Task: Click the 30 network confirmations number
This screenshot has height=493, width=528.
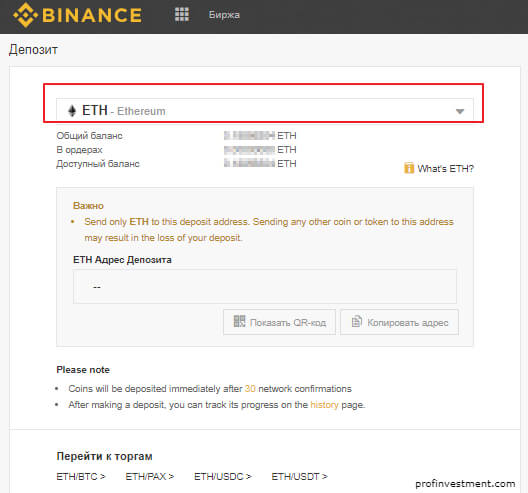Action: (x=250, y=389)
